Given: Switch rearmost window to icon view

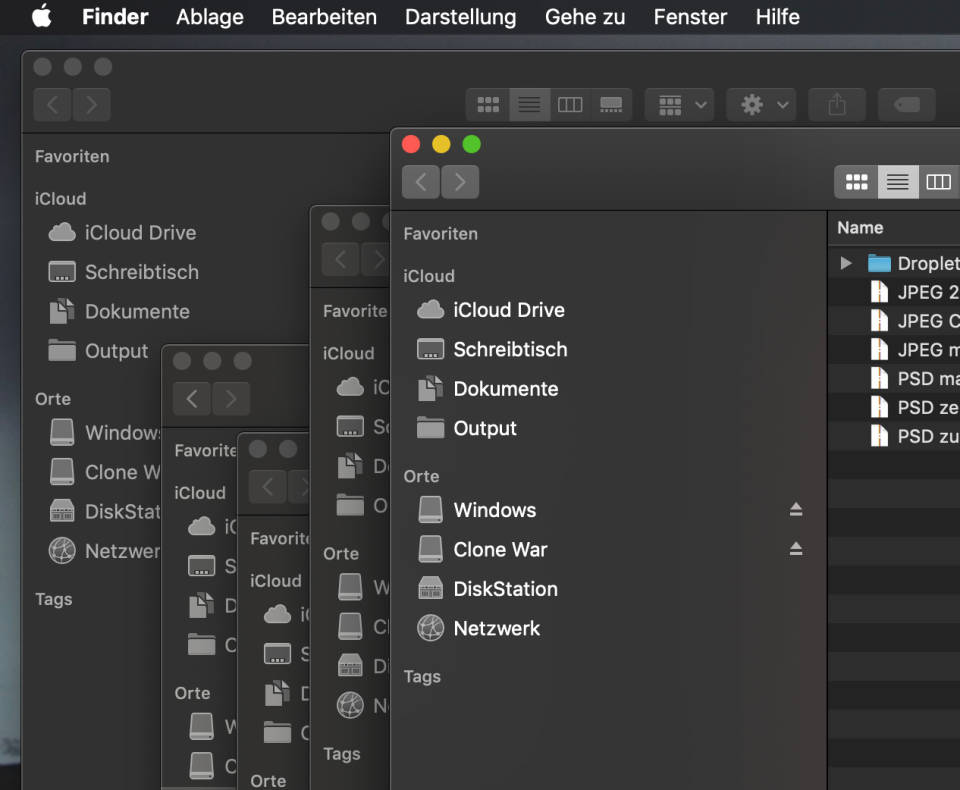Looking at the screenshot, I should pos(488,105).
